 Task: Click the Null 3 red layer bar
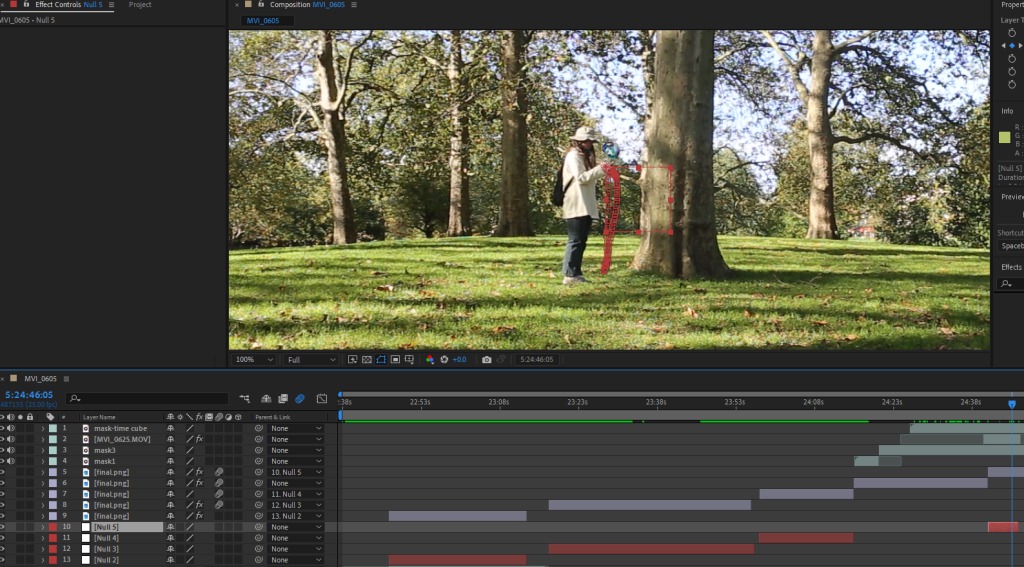click(651, 549)
